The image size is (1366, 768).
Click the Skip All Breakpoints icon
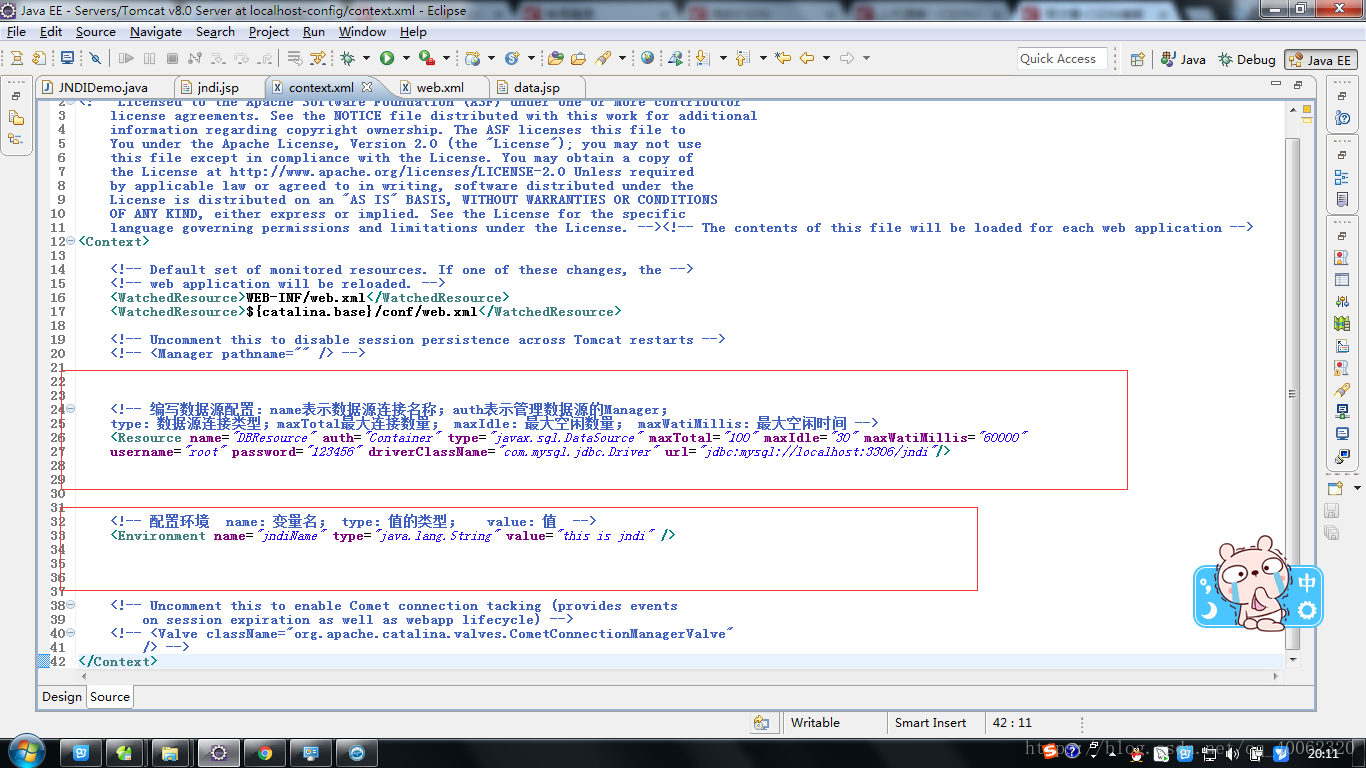point(95,58)
